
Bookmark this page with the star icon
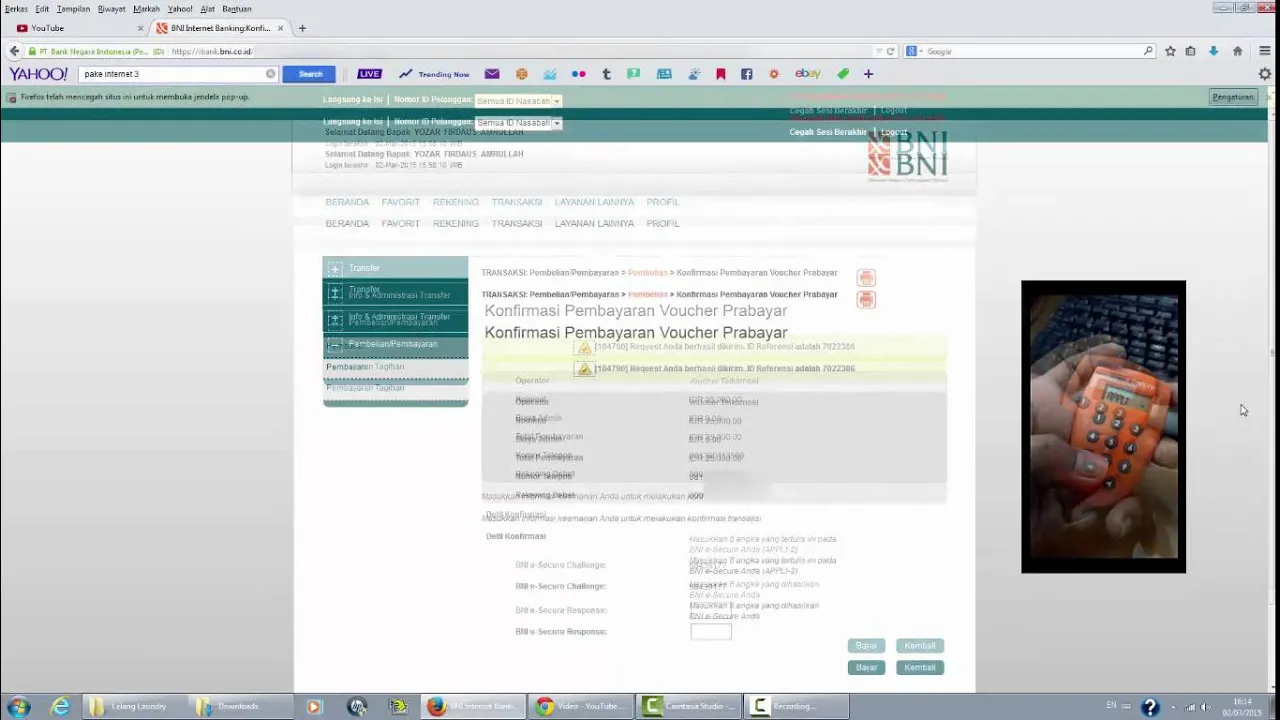click(1170, 51)
